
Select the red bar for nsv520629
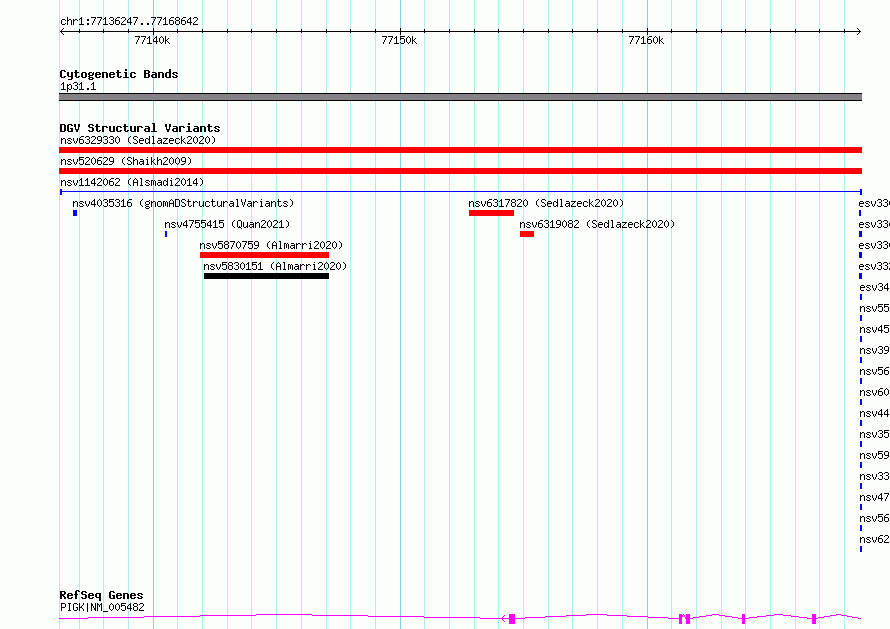pyautogui.click(x=460, y=171)
